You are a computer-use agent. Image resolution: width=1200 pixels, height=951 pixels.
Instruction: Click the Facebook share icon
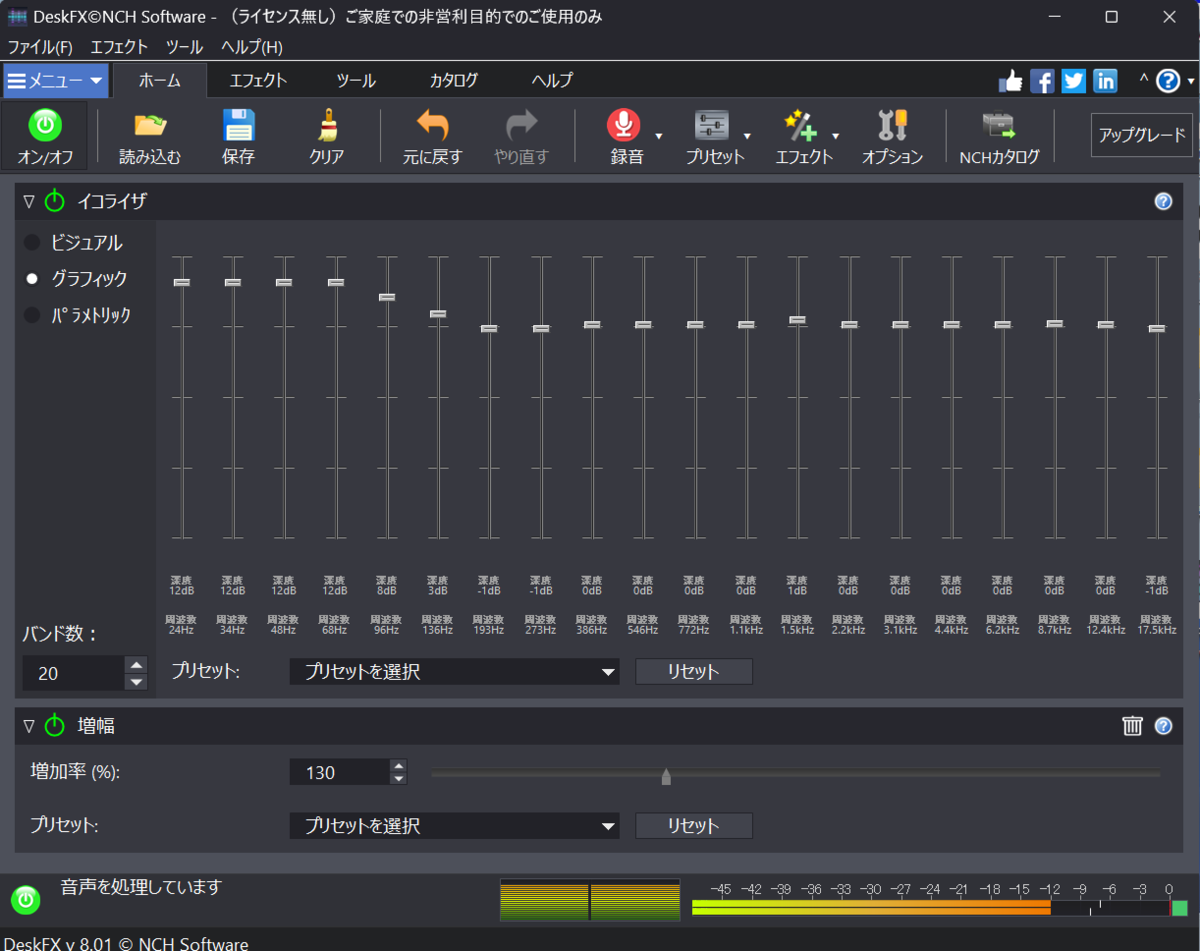click(1042, 81)
